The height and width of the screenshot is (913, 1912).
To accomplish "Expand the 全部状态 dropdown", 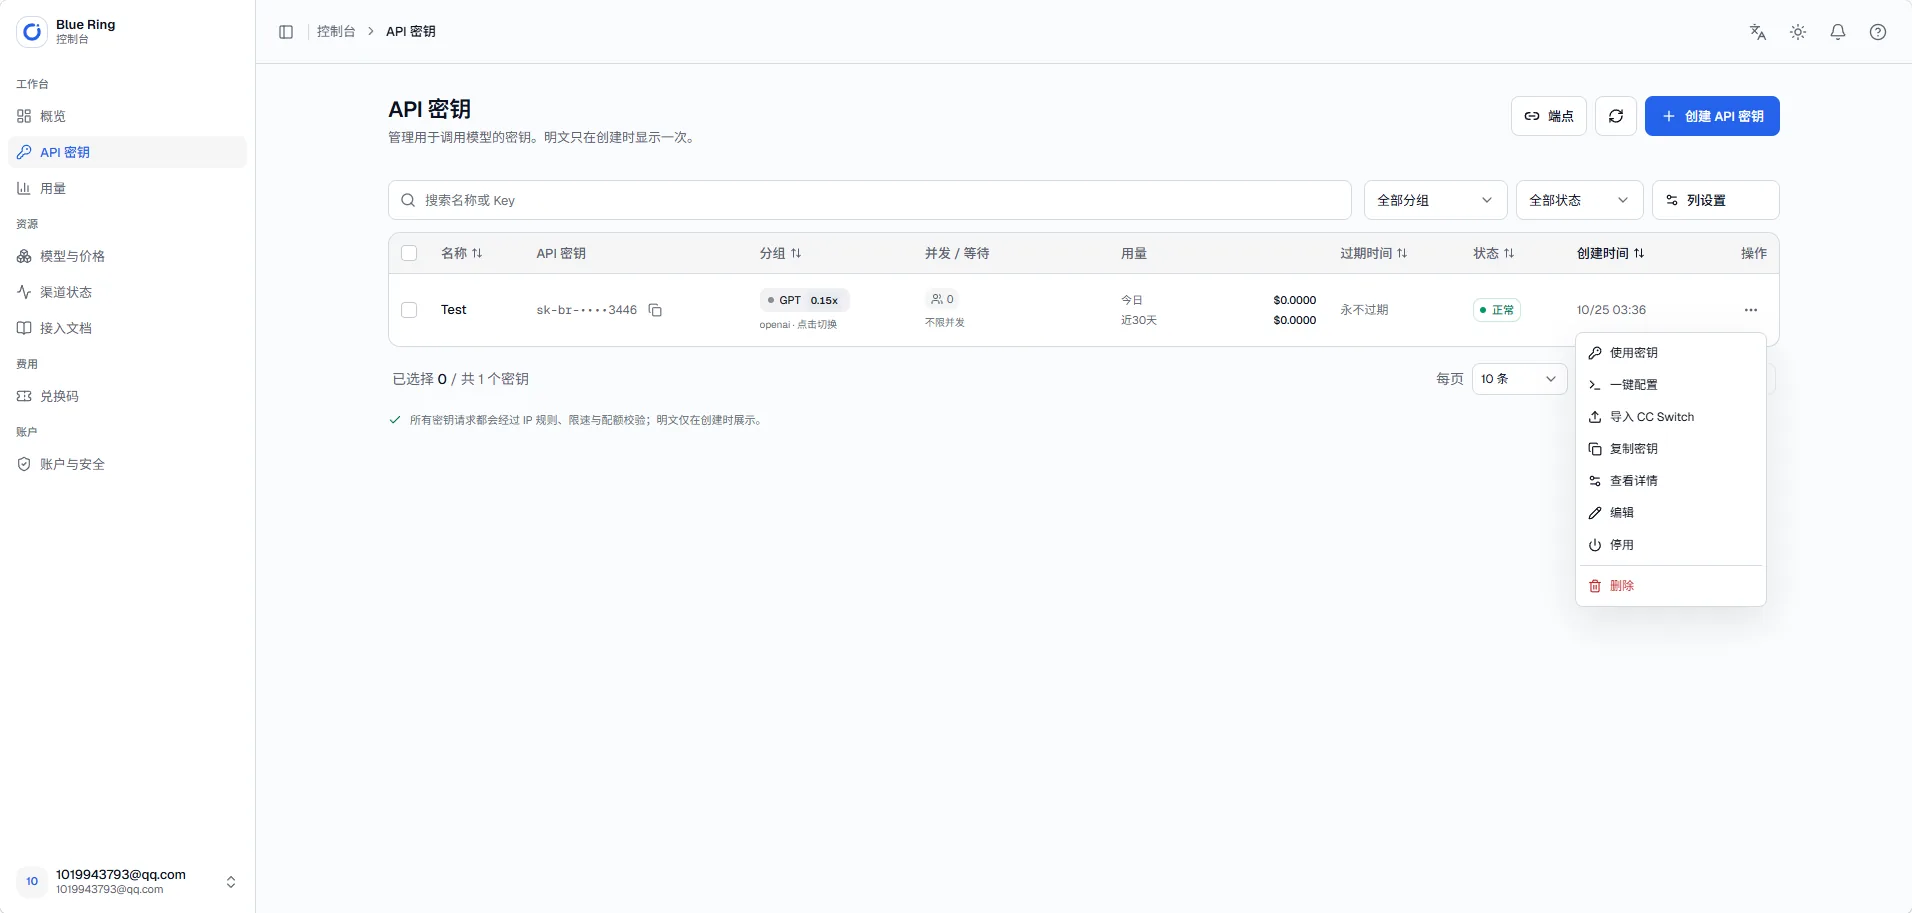I will tap(1579, 200).
